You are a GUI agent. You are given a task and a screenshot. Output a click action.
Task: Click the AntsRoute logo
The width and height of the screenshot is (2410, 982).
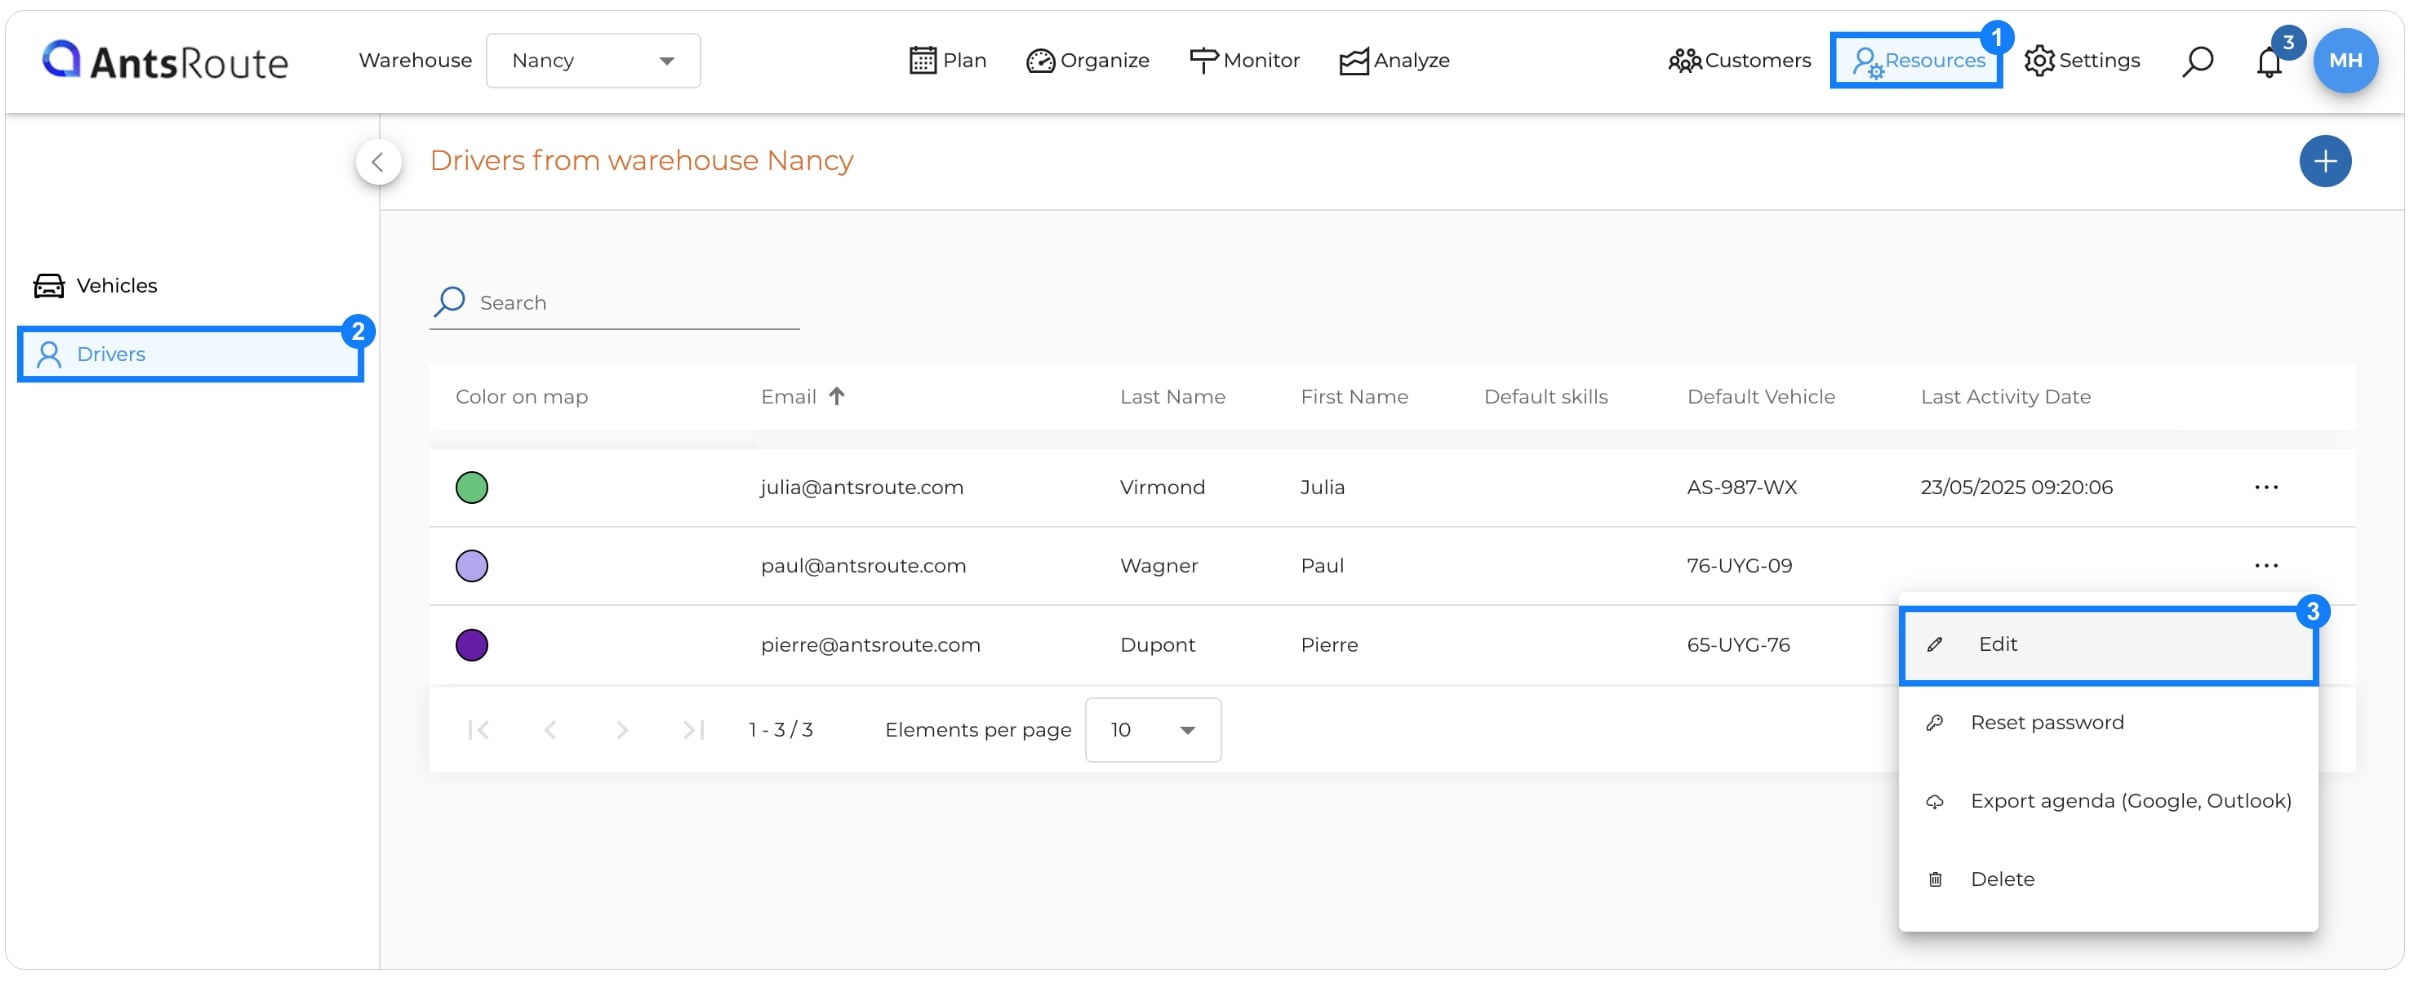click(165, 61)
